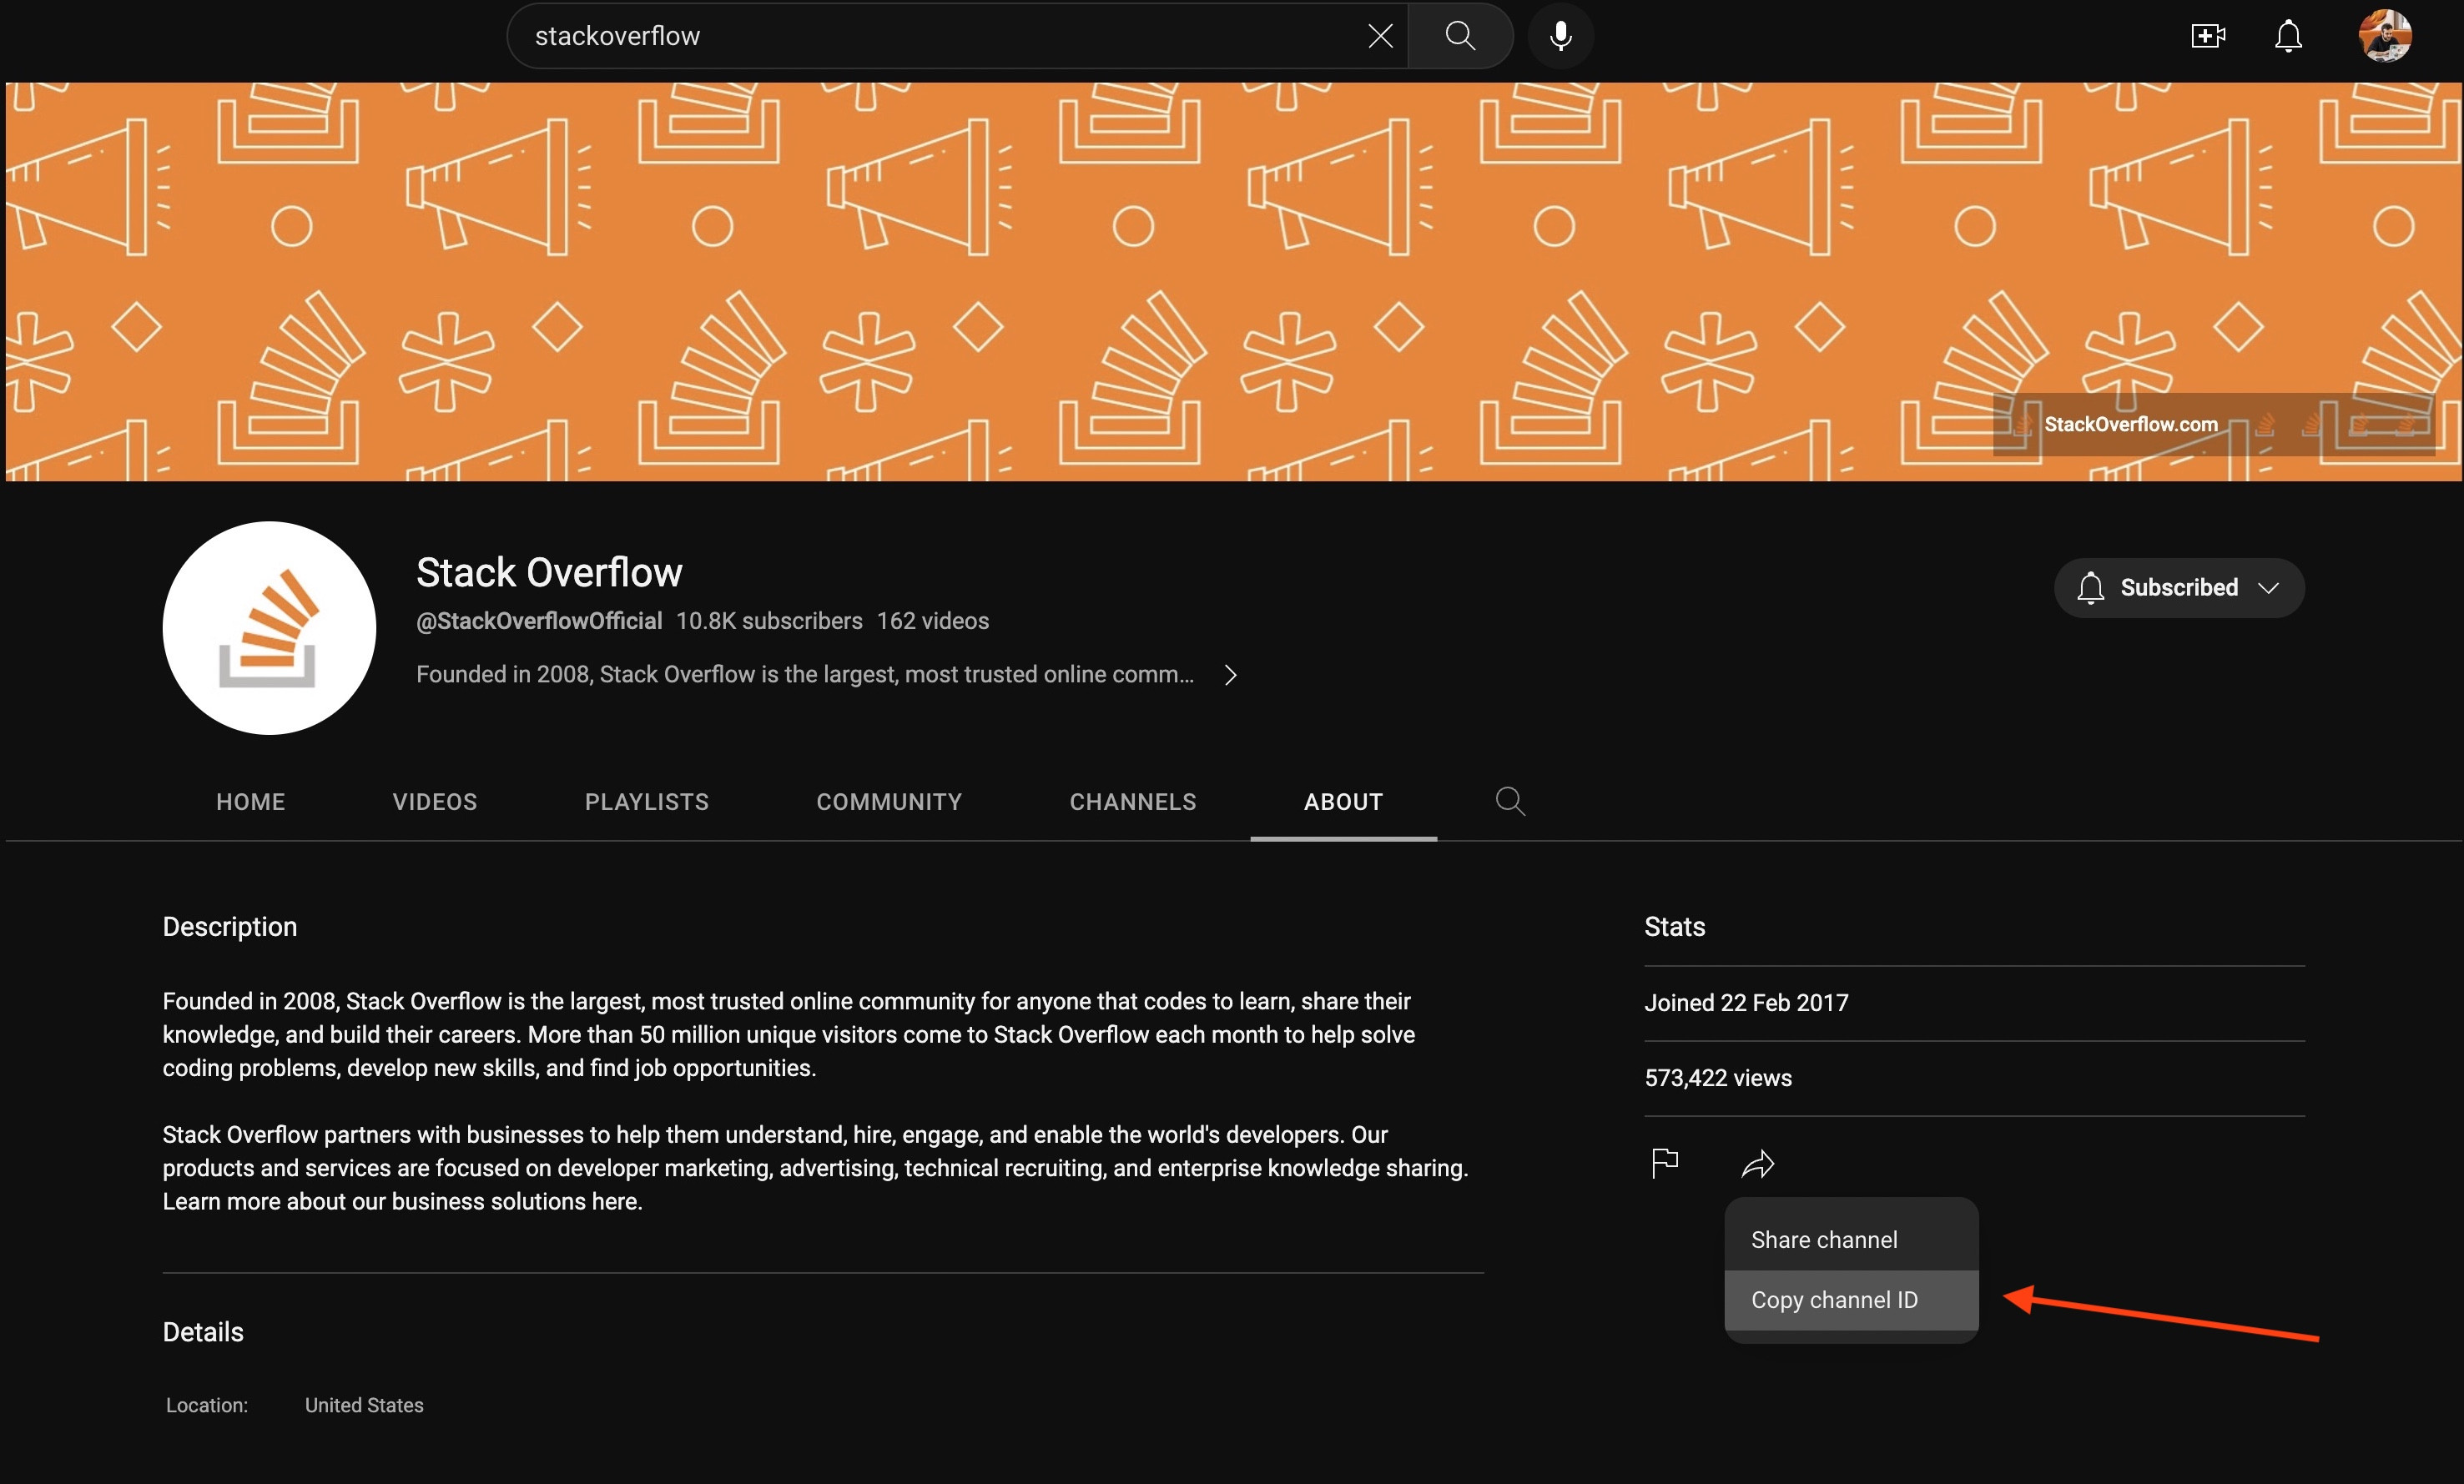Click the search icon on the channel page
The height and width of the screenshot is (1484, 2464).
coord(1510,801)
